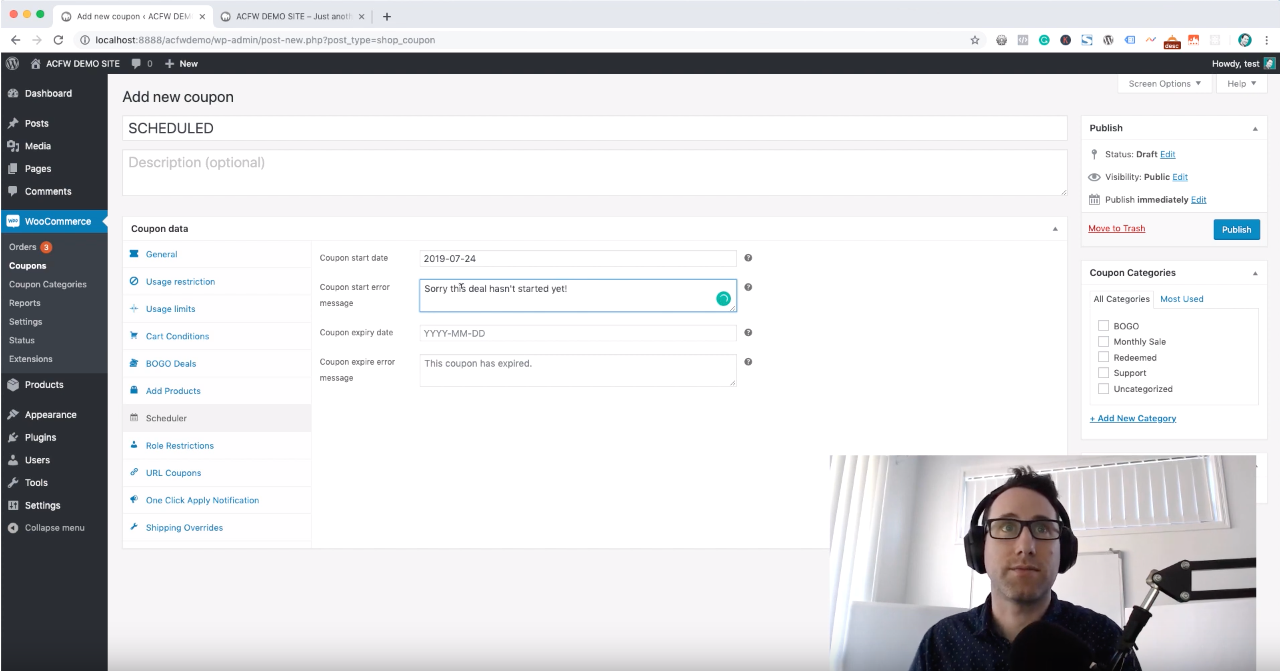The width and height of the screenshot is (1280, 671).
Task: Click the WordPress logo in the admin bar
Action: pos(13,63)
